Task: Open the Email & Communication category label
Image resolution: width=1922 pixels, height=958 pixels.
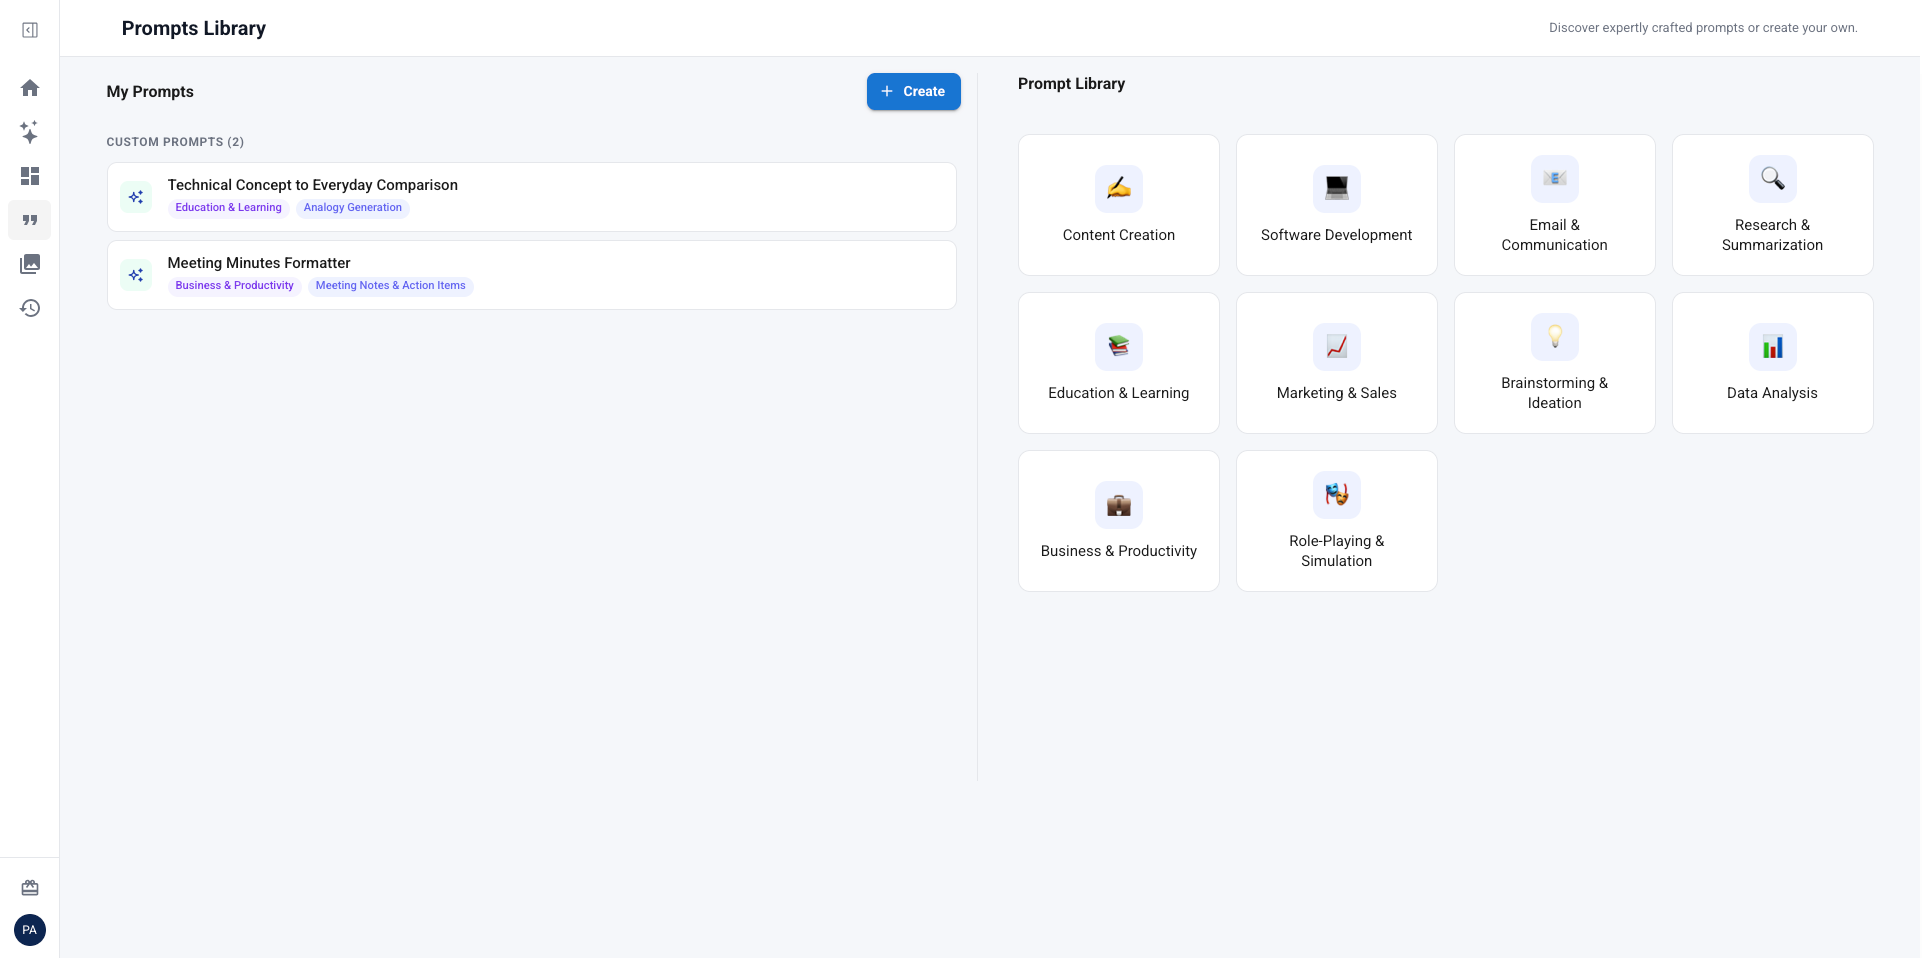Action: pyautogui.click(x=1555, y=235)
